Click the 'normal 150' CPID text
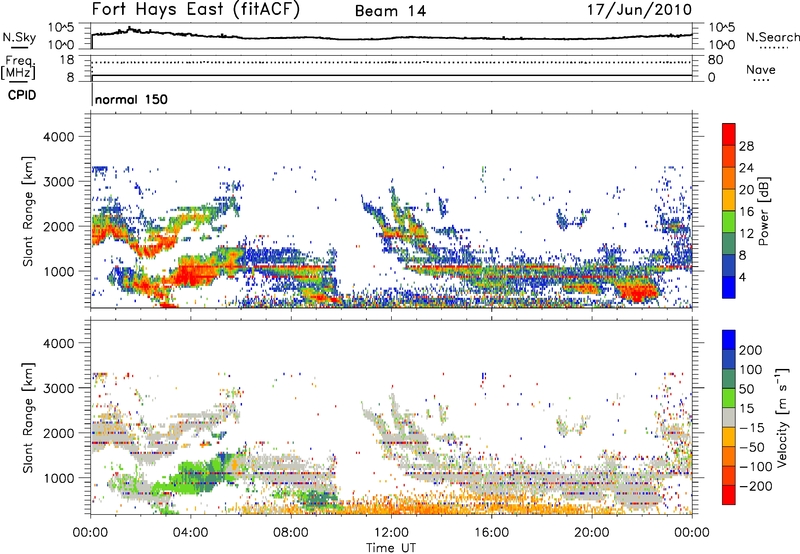This screenshot has width=800, height=554. 131,99
